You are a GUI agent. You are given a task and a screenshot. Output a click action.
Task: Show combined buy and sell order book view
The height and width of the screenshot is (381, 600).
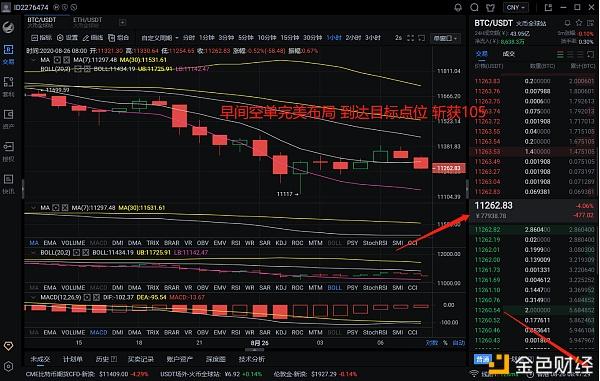click(x=560, y=54)
